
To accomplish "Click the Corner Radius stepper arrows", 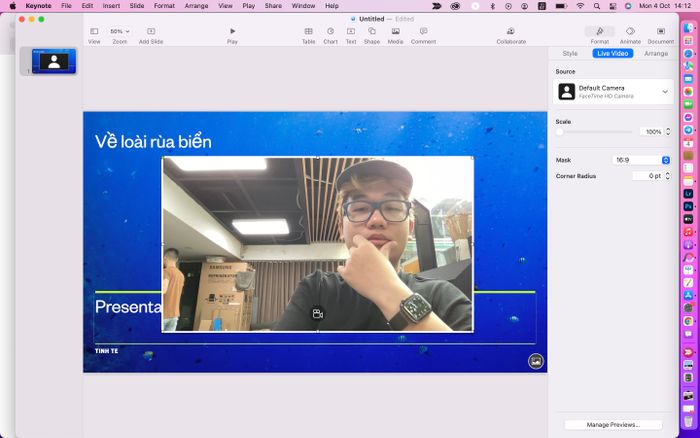I will click(667, 176).
